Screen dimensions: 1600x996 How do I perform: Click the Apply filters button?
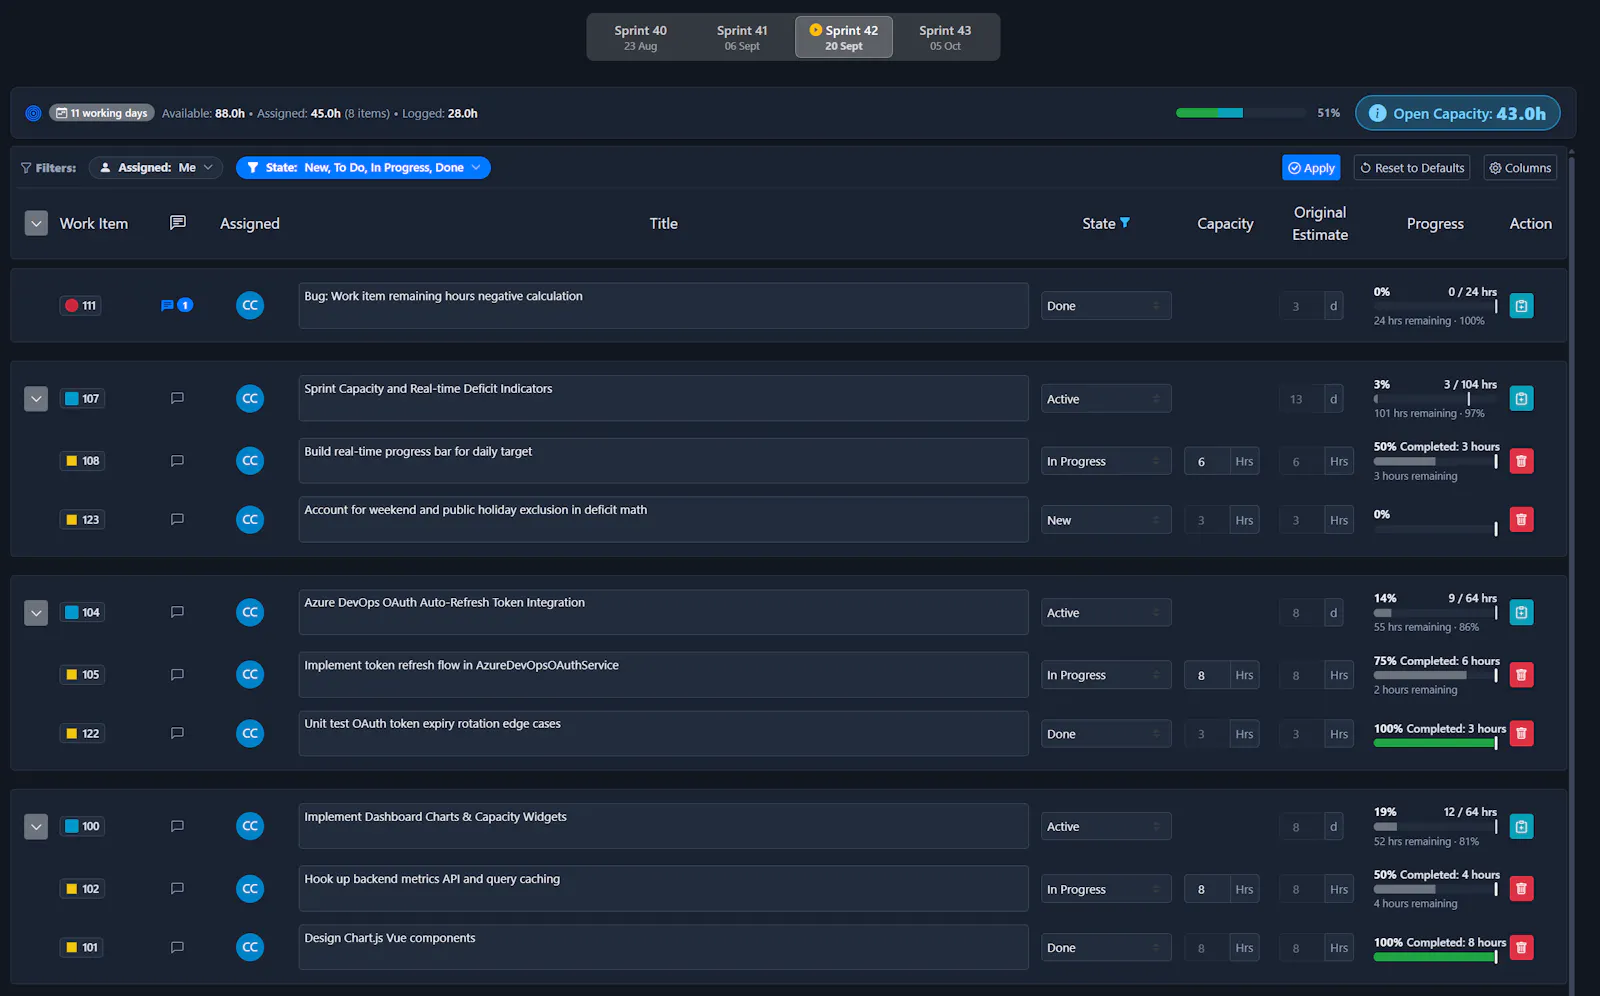1311,168
